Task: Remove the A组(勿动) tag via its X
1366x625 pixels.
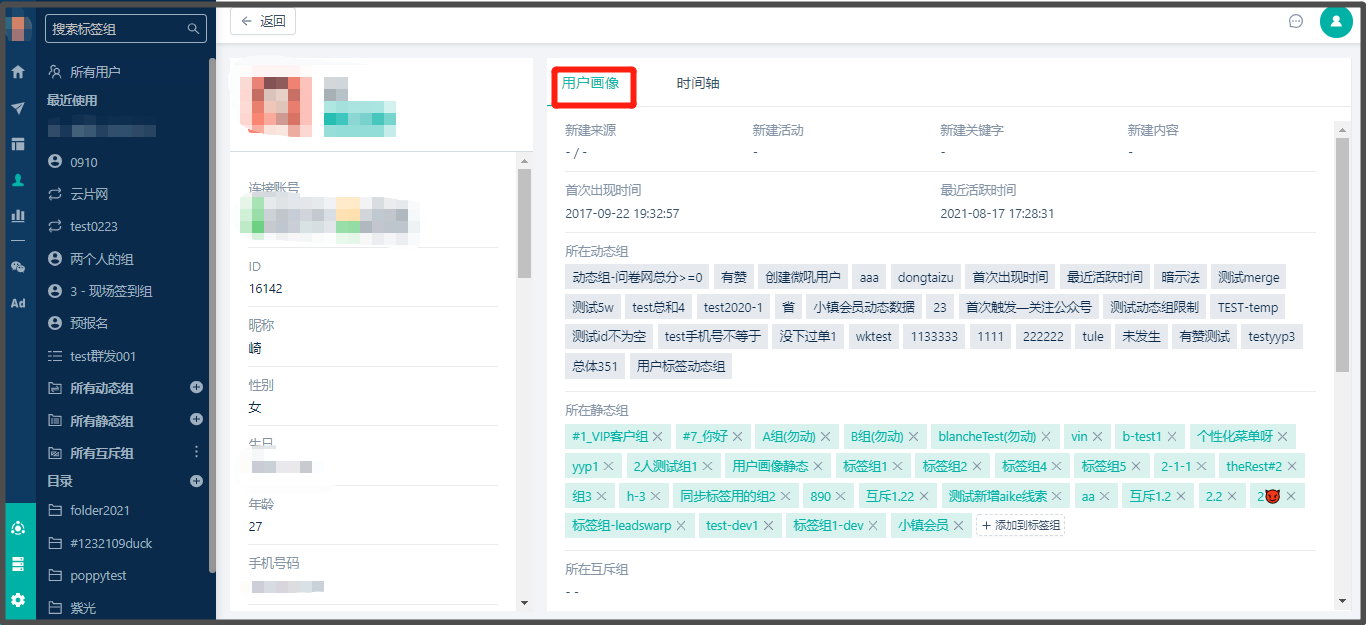Action: (x=825, y=437)
